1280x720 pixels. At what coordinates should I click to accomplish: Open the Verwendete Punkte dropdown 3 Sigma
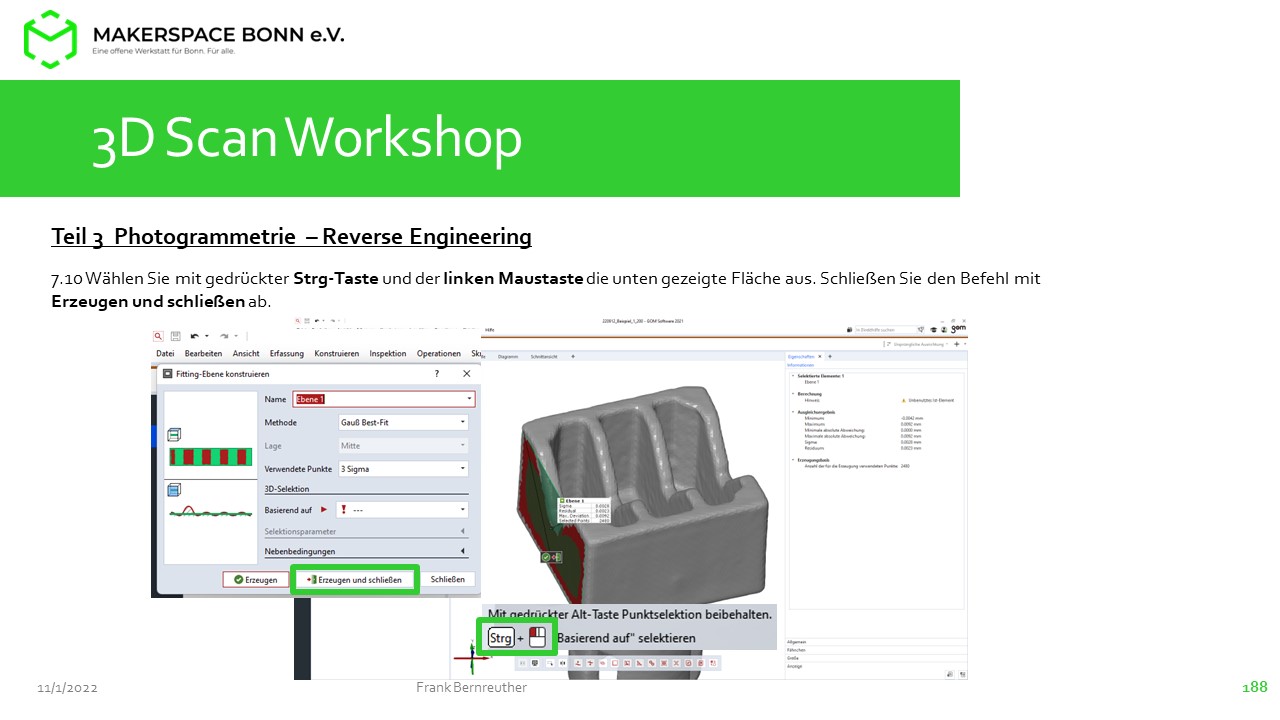404,468
